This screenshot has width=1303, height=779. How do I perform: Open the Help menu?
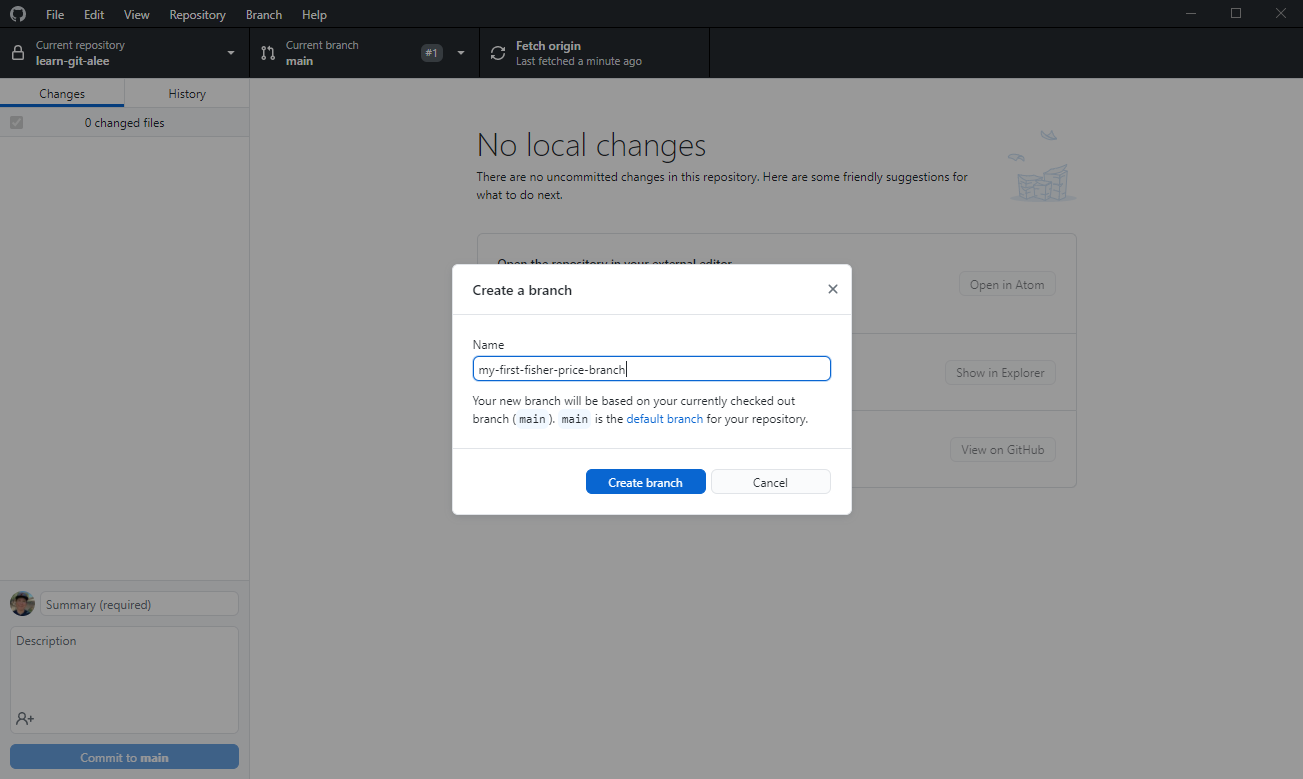coord(314,15)
